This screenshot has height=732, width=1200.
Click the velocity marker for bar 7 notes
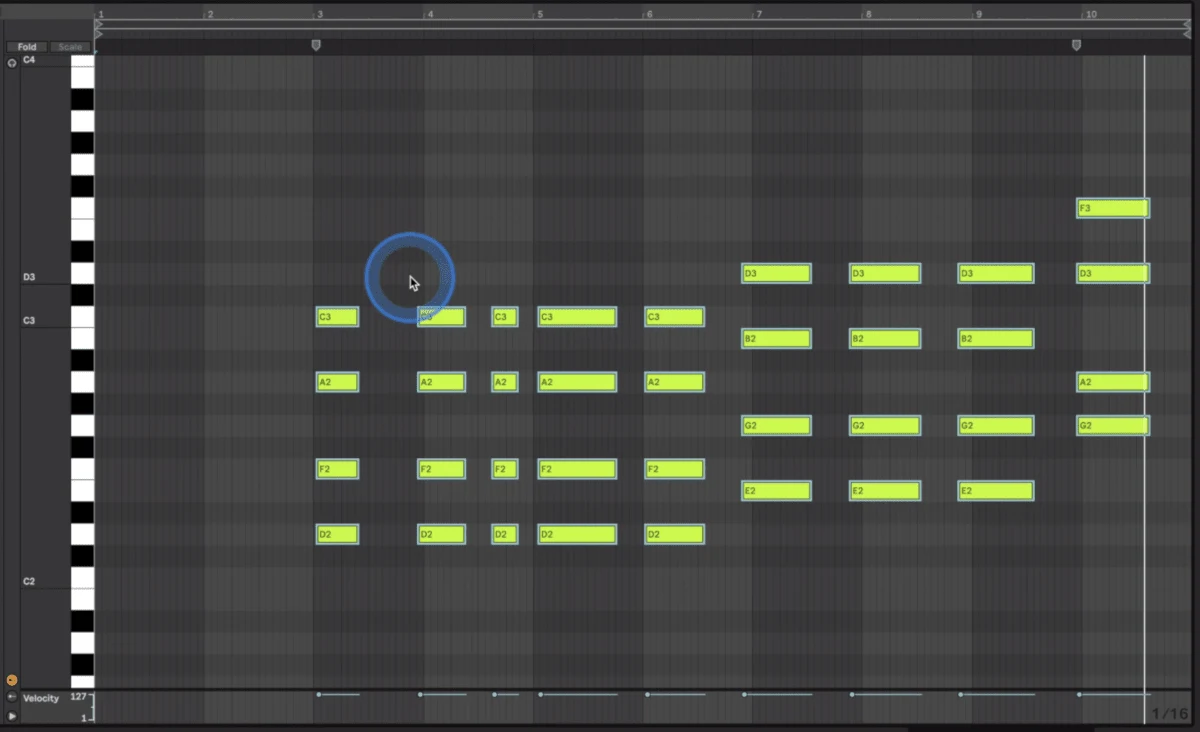click(x=744, y=694)
